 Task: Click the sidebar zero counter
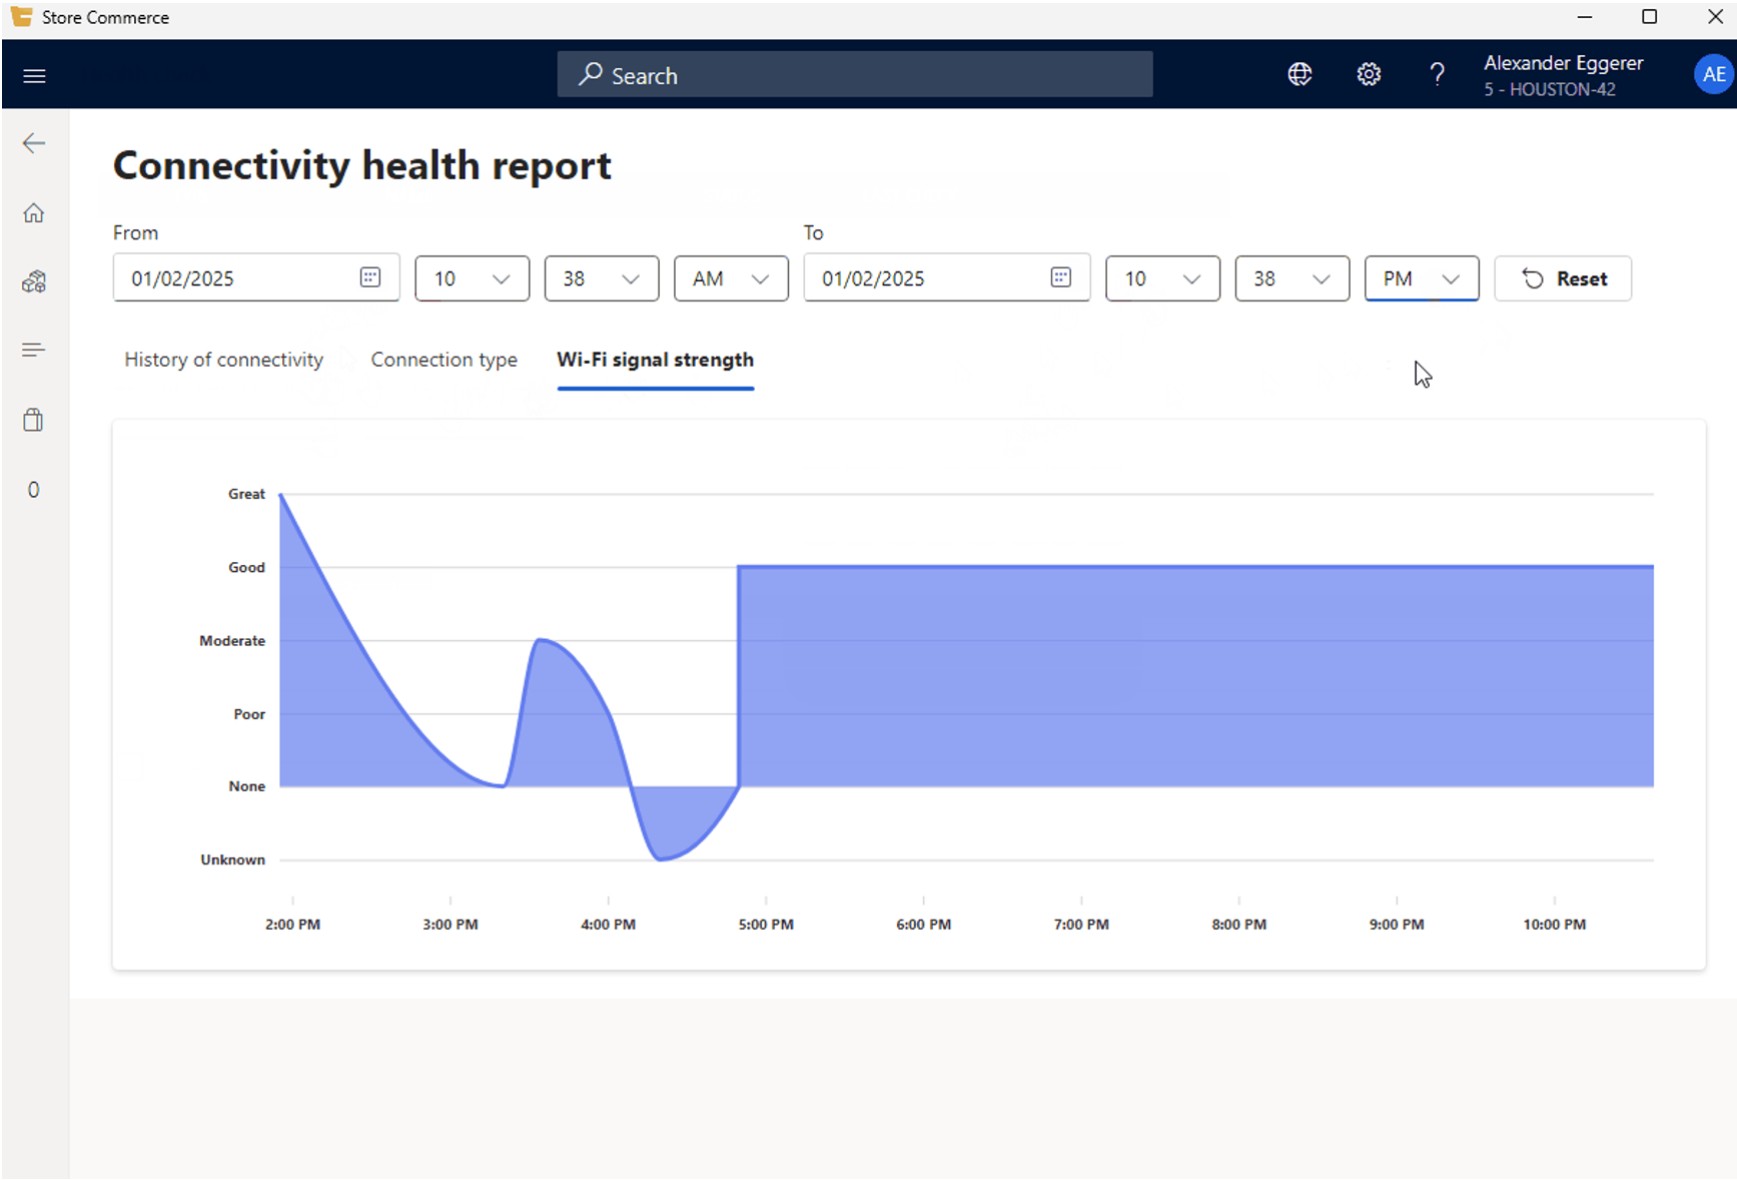(34, 490)
